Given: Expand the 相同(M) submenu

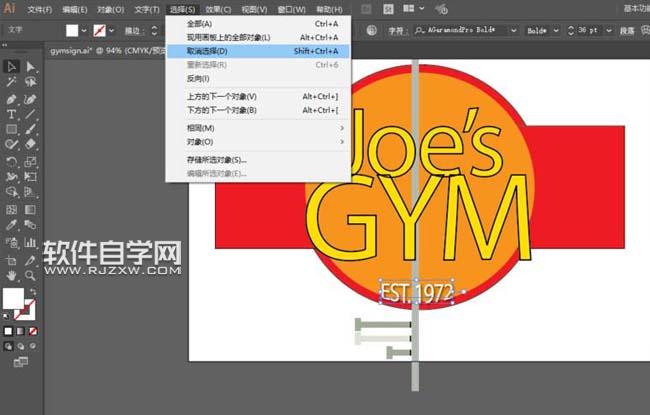Looking at the screenshot, I should click(x=258, y=128).
